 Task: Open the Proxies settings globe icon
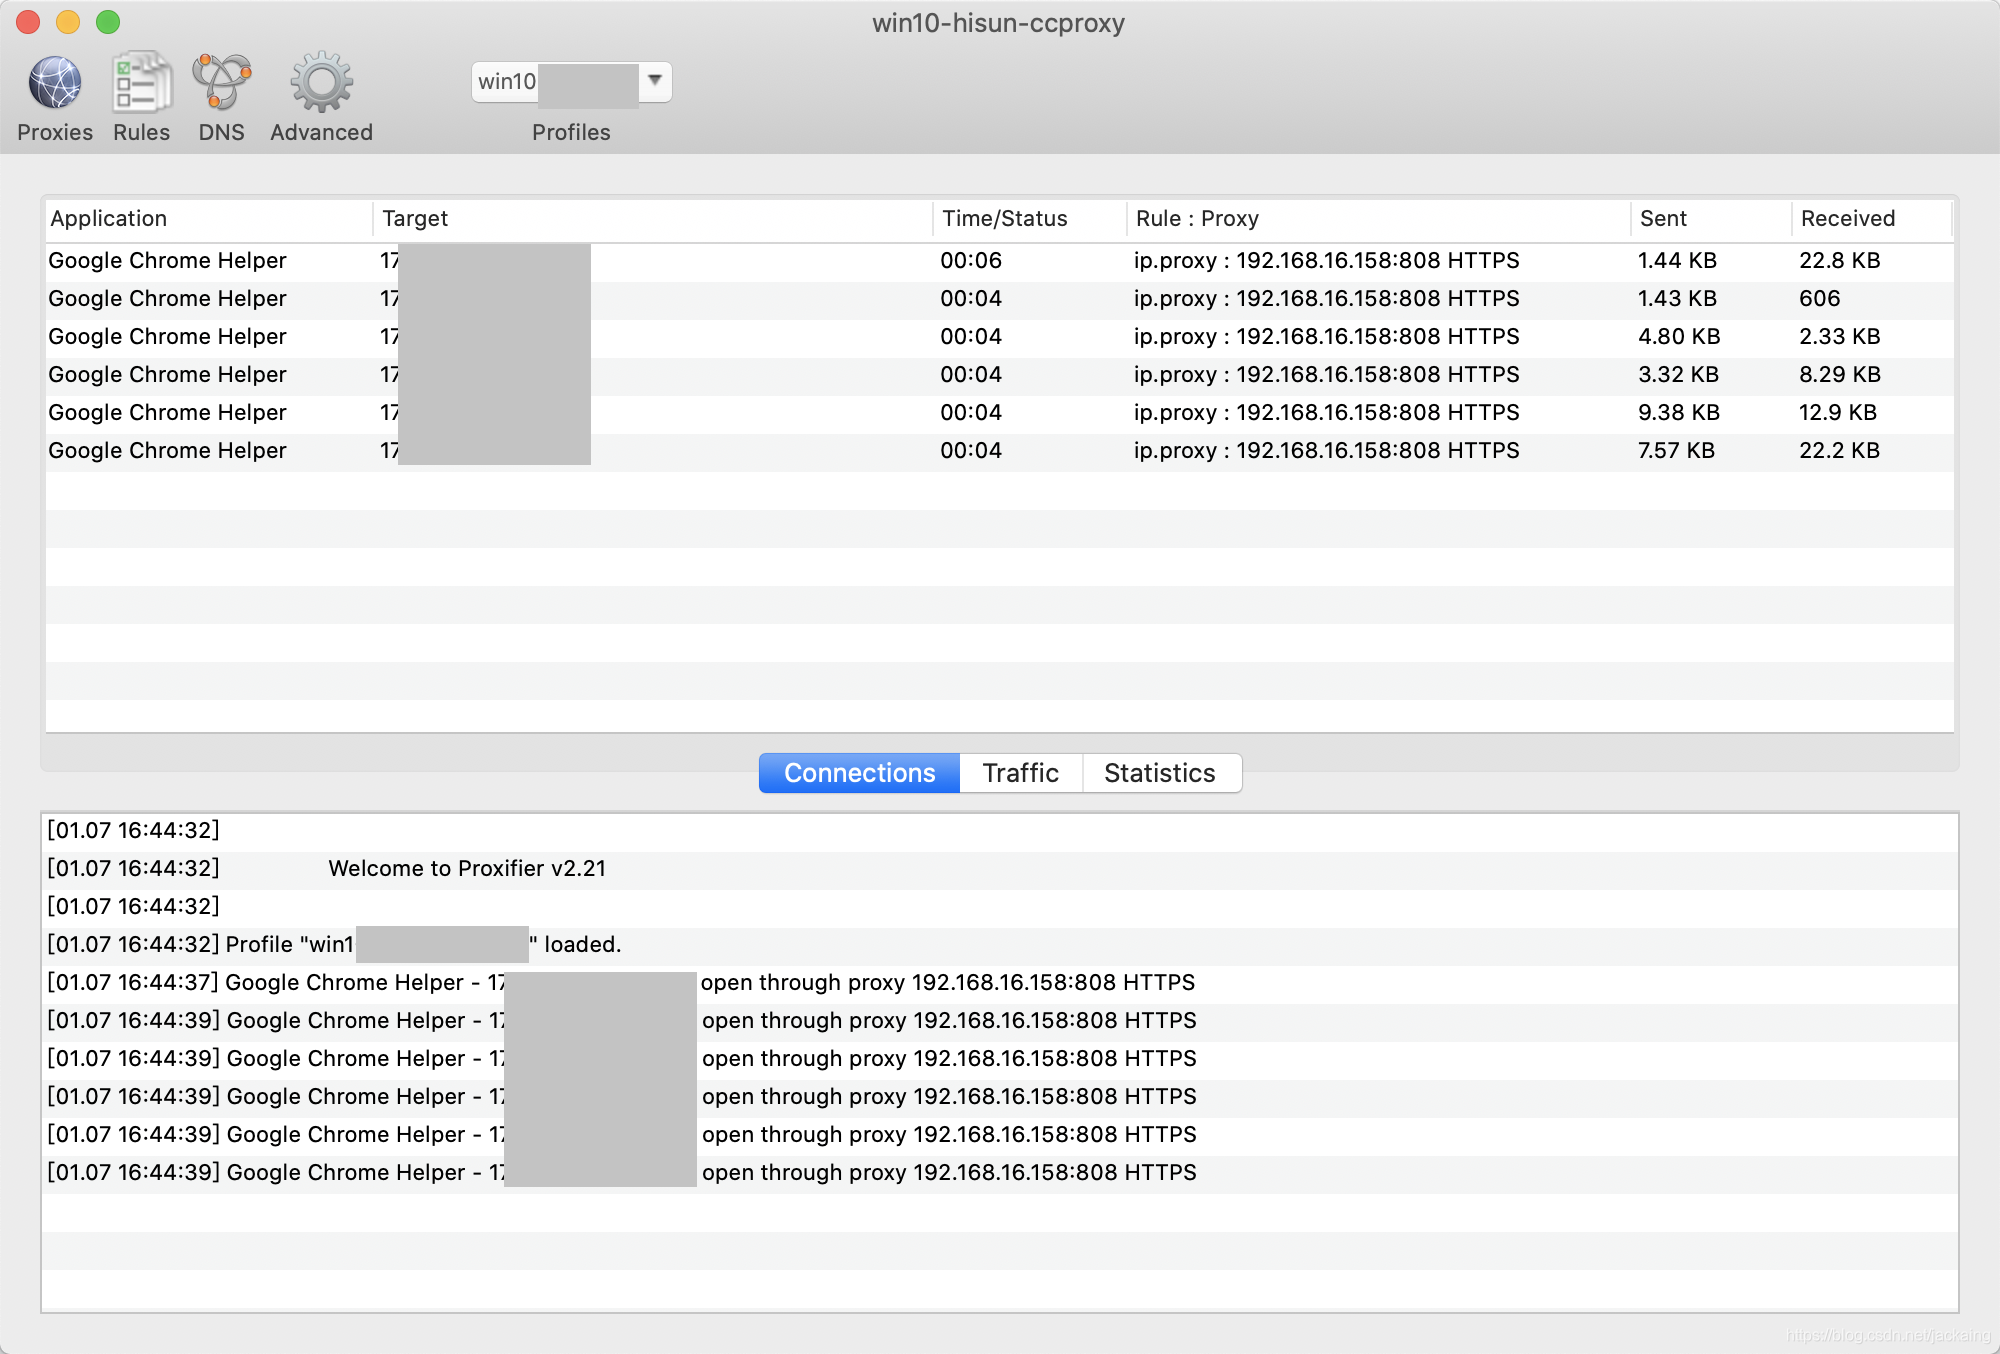[x=55, y=84]
